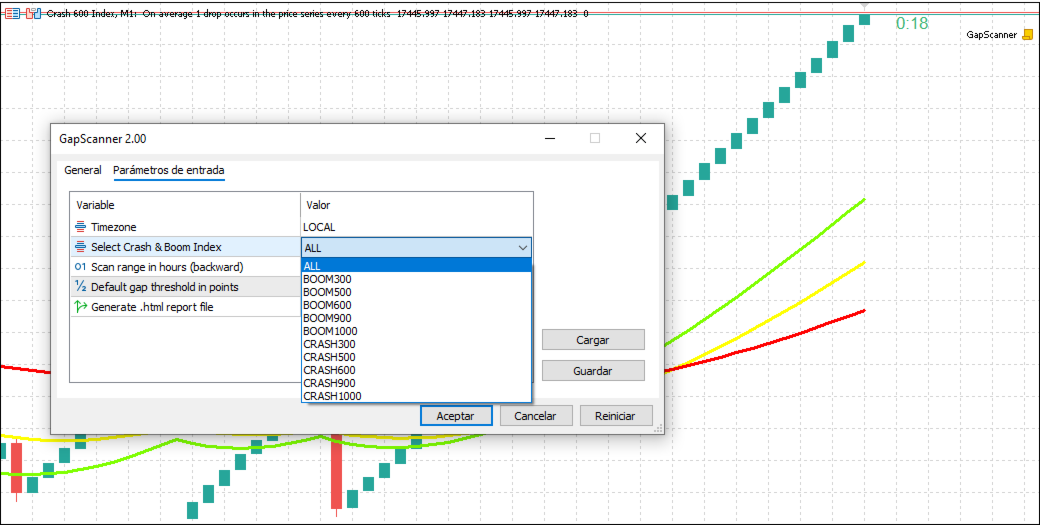Screen dimensions: 1040x525
Task: Click the Reiniciar button
Action: (x=616, y=416)
